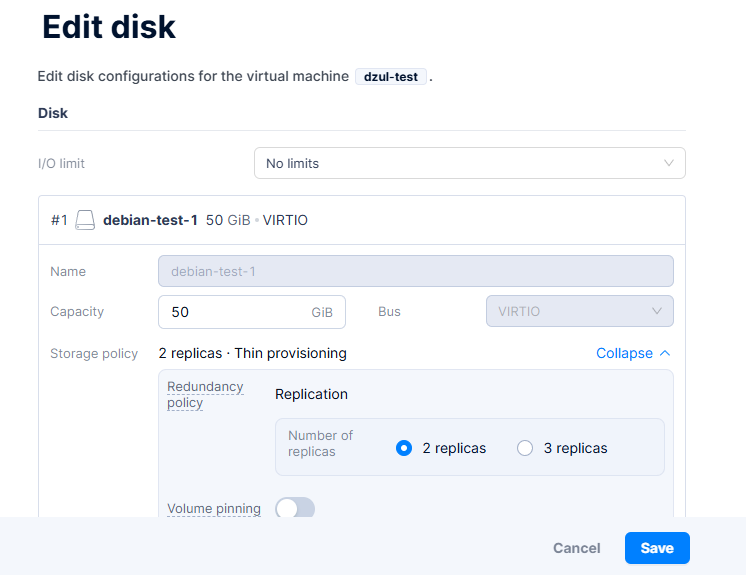Click the Volume pinning underlined label
Screen dimensions: 746x575
click(x=214, y=509)
